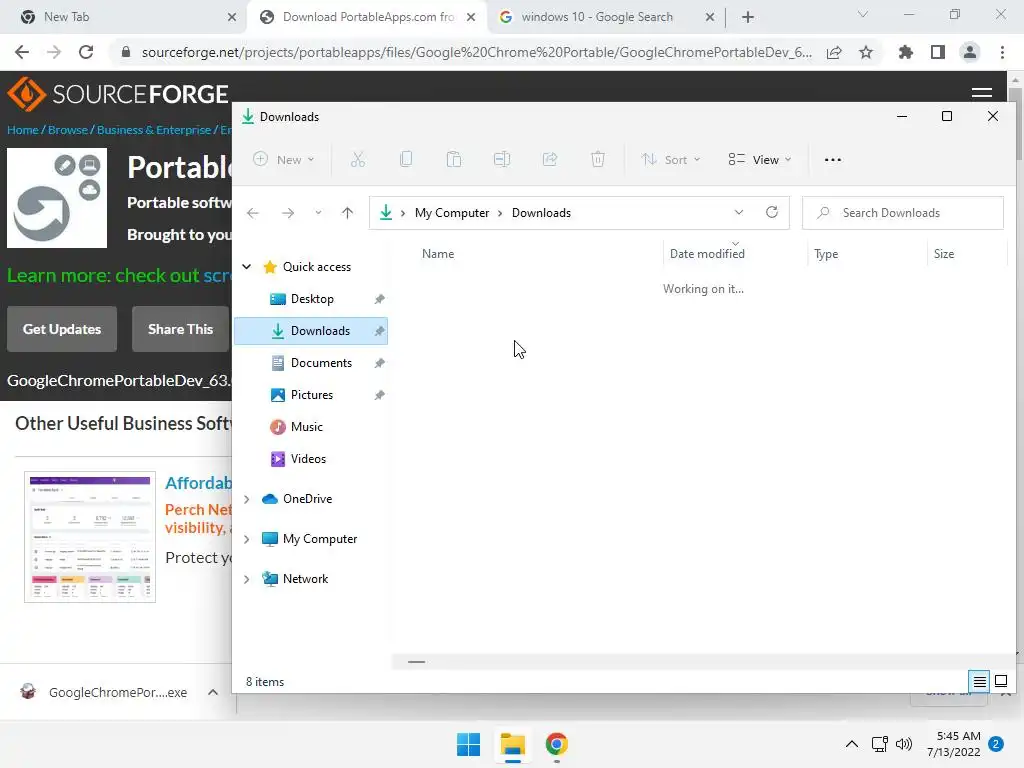Open SourceForge hamburger menu

pos(982,92)
